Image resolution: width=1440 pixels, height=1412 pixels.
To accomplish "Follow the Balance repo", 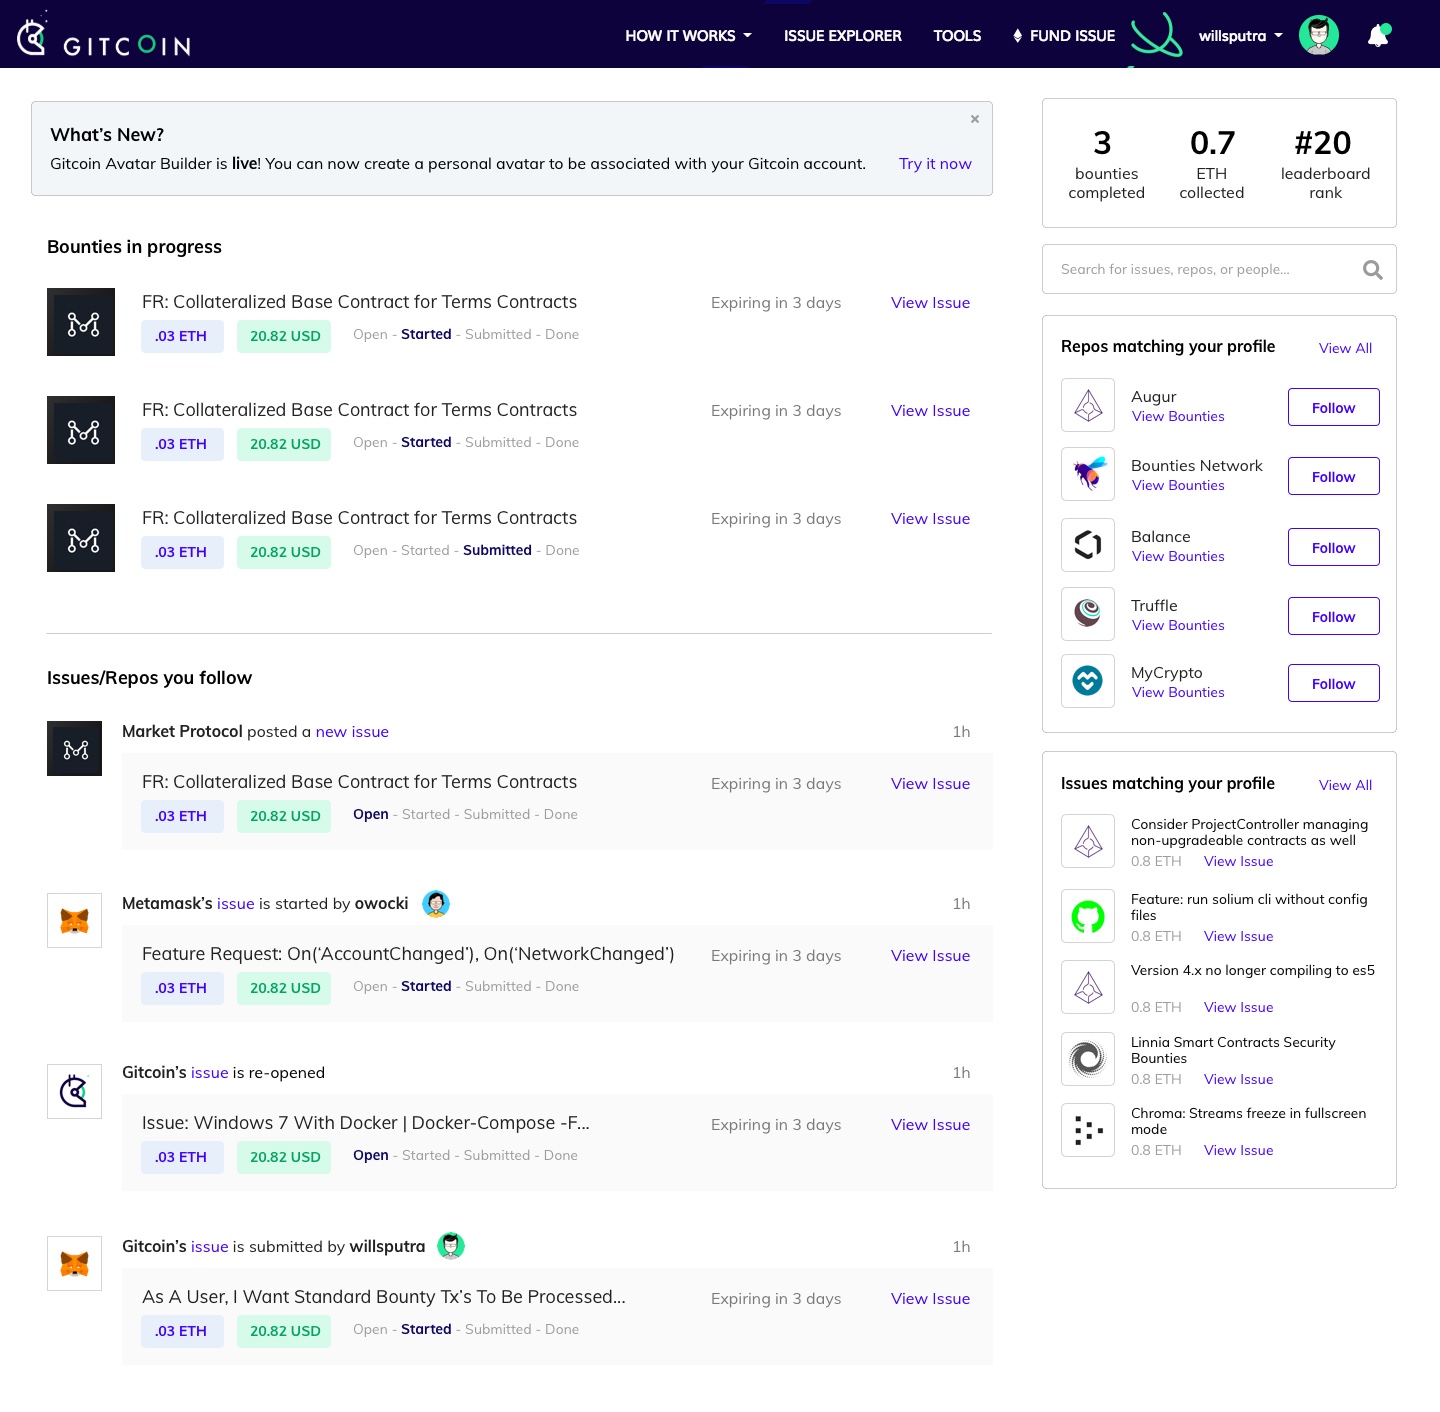I will coord(1333,547).
